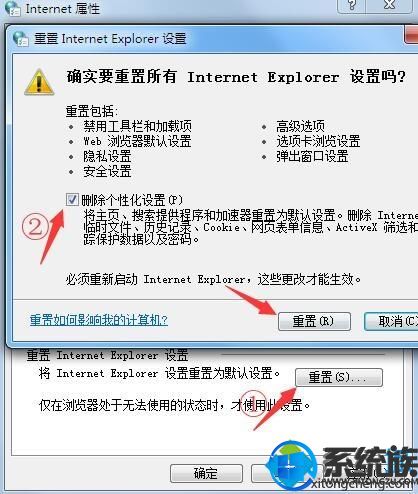Open the 重置如何影响我的计算机? link
418x494 pixels.
pos(99,320)
